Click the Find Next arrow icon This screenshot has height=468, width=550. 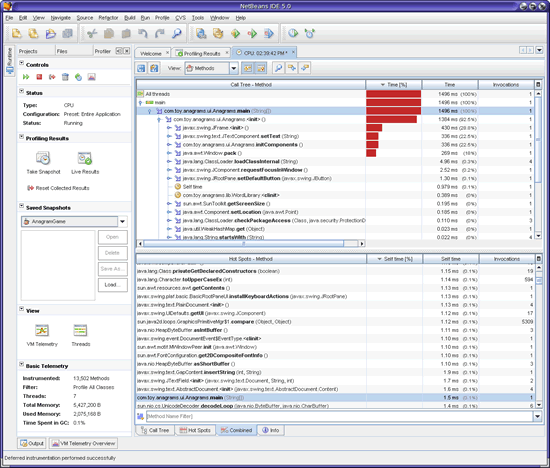click(304, 68)
